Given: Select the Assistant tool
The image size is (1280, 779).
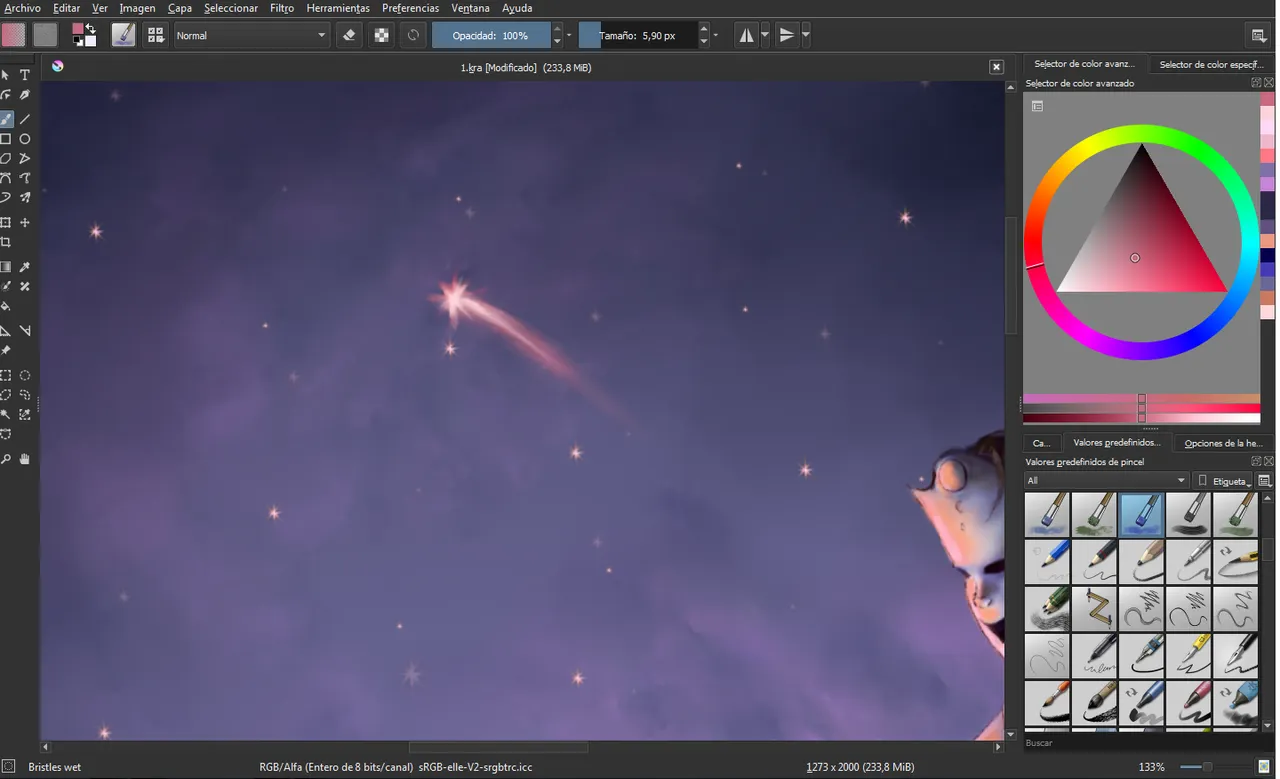Looking at the screenshot, I should [x=6, y=330].
